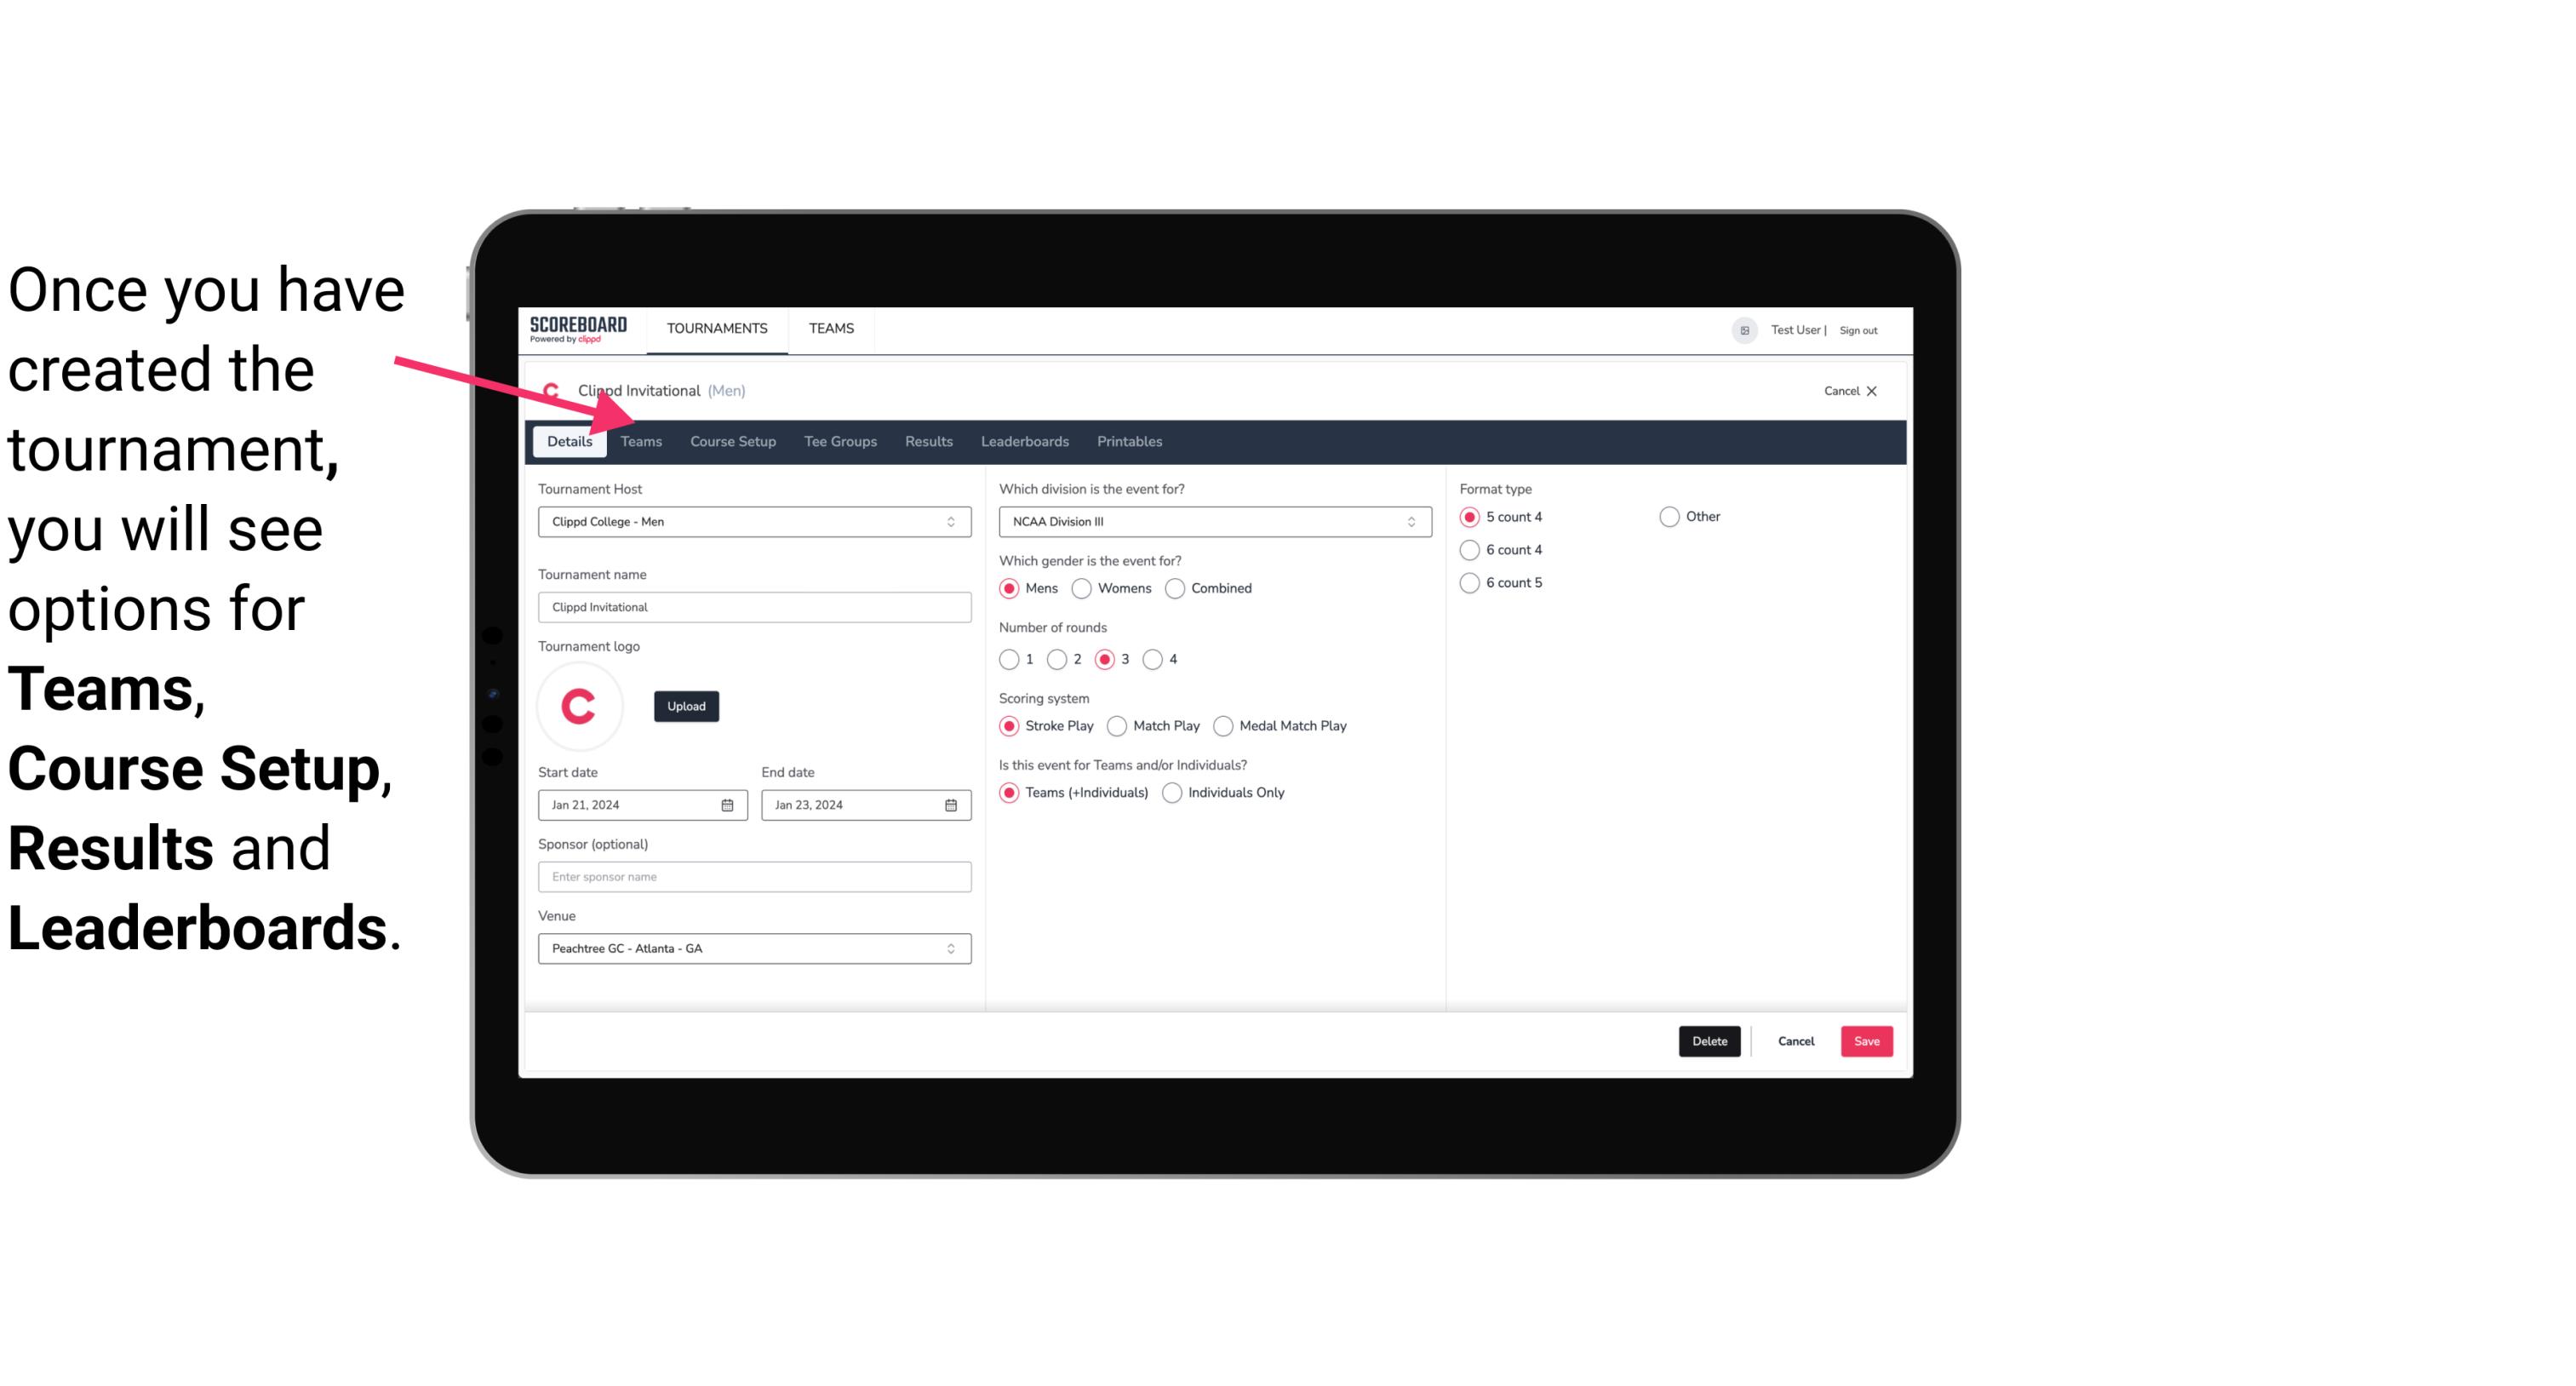
Task: Expand the NCAA Division III dropdown
Action: tap(1405, 521)
